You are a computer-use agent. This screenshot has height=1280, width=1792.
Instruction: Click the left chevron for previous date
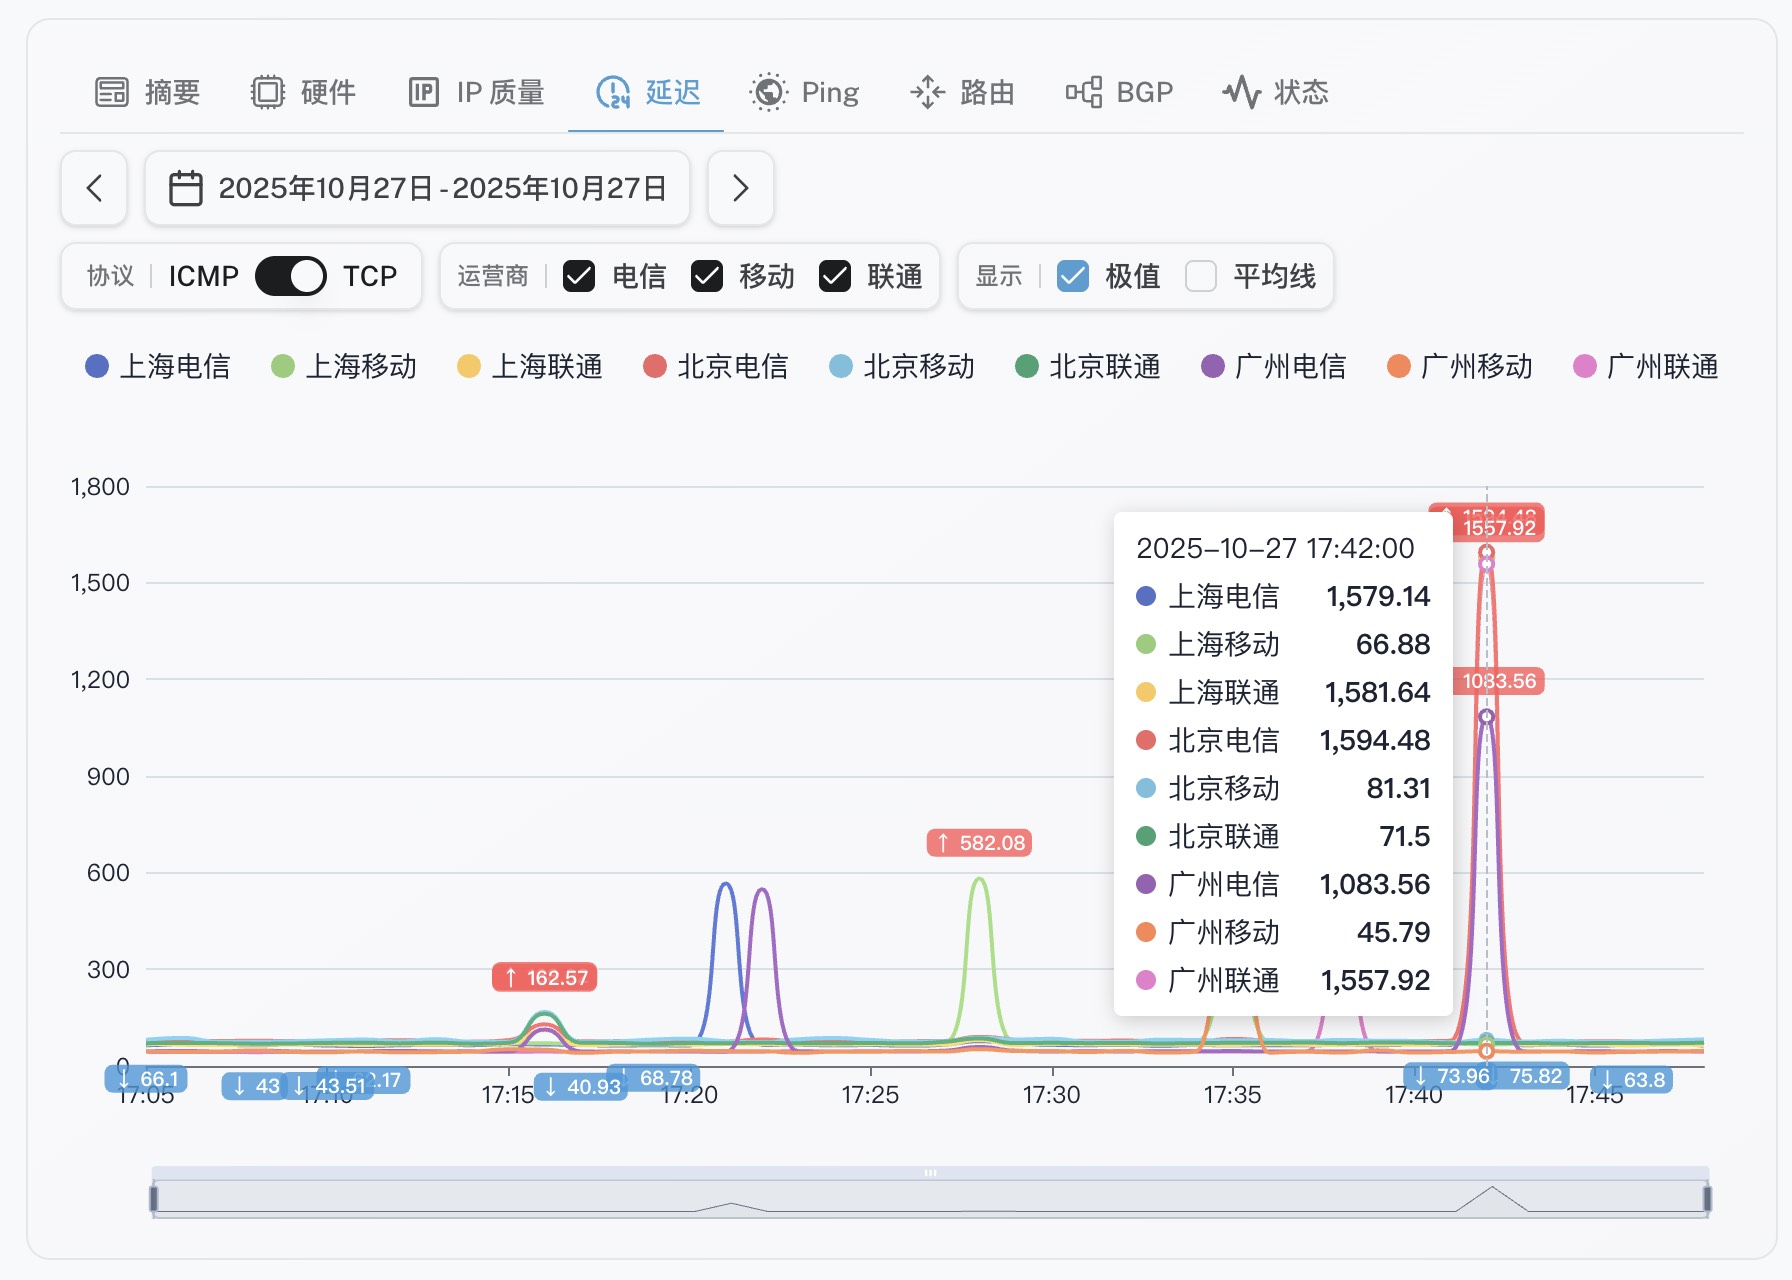(93, 188)
